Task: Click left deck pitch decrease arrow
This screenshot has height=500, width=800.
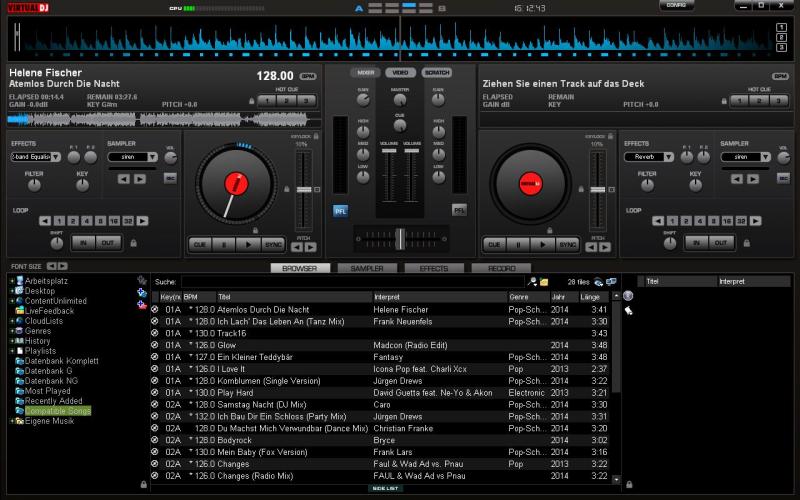Action: click(297, 247)
